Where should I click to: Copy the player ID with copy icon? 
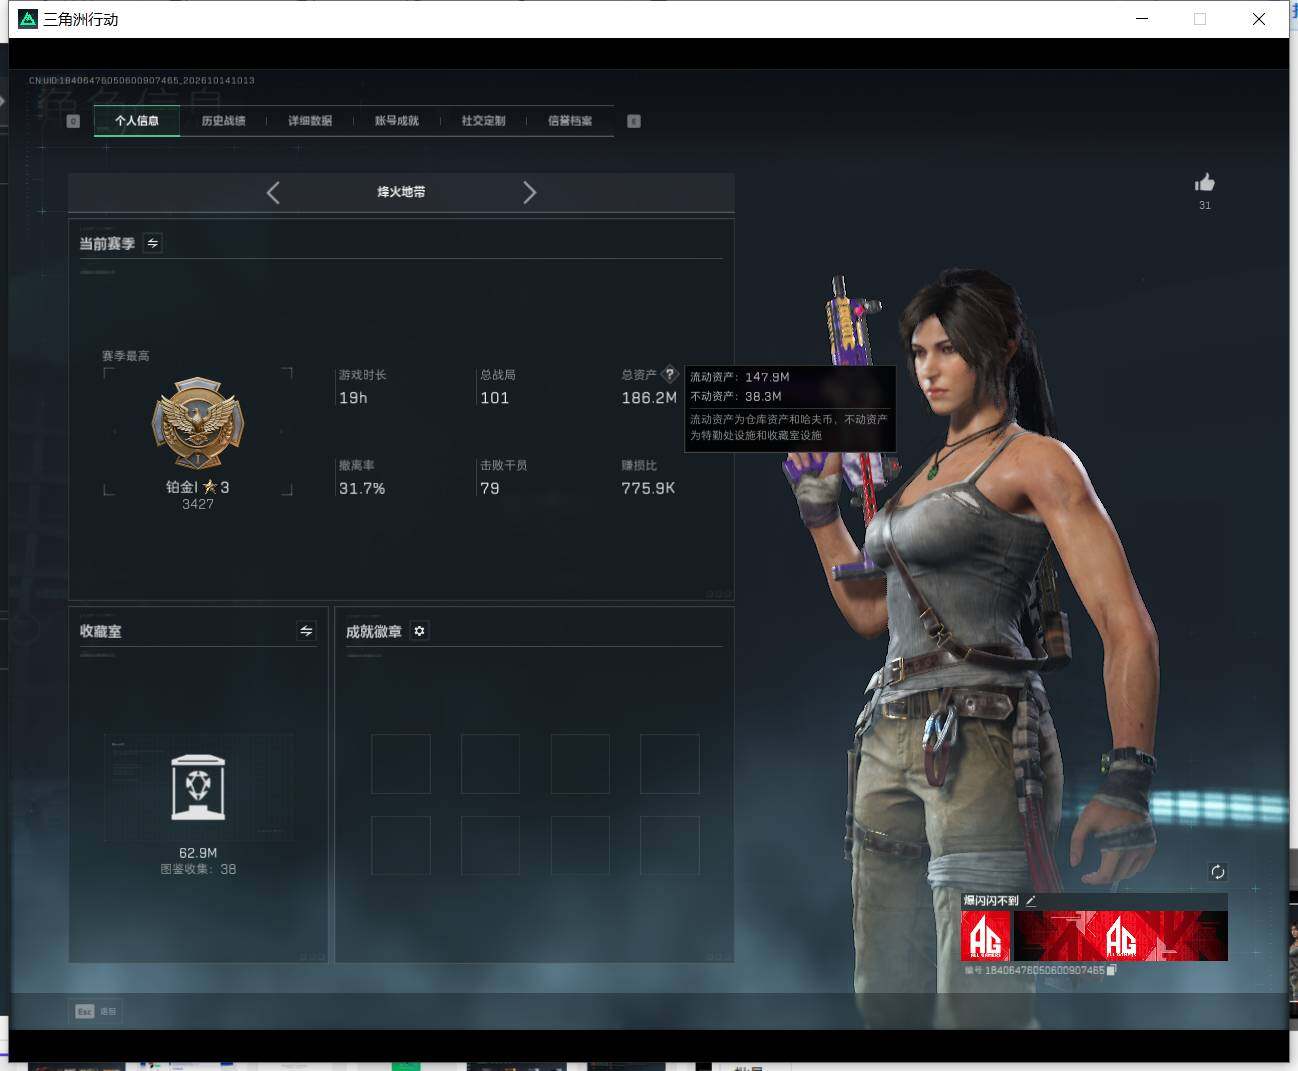click(x=1112, y=970)
